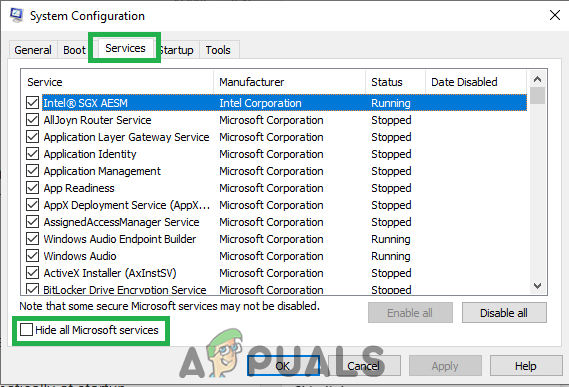Image resolution: width=569 pixels, height=387 pixels.
Task: Enable Hide all Microsoft services
Action: (x=26, y=330)
